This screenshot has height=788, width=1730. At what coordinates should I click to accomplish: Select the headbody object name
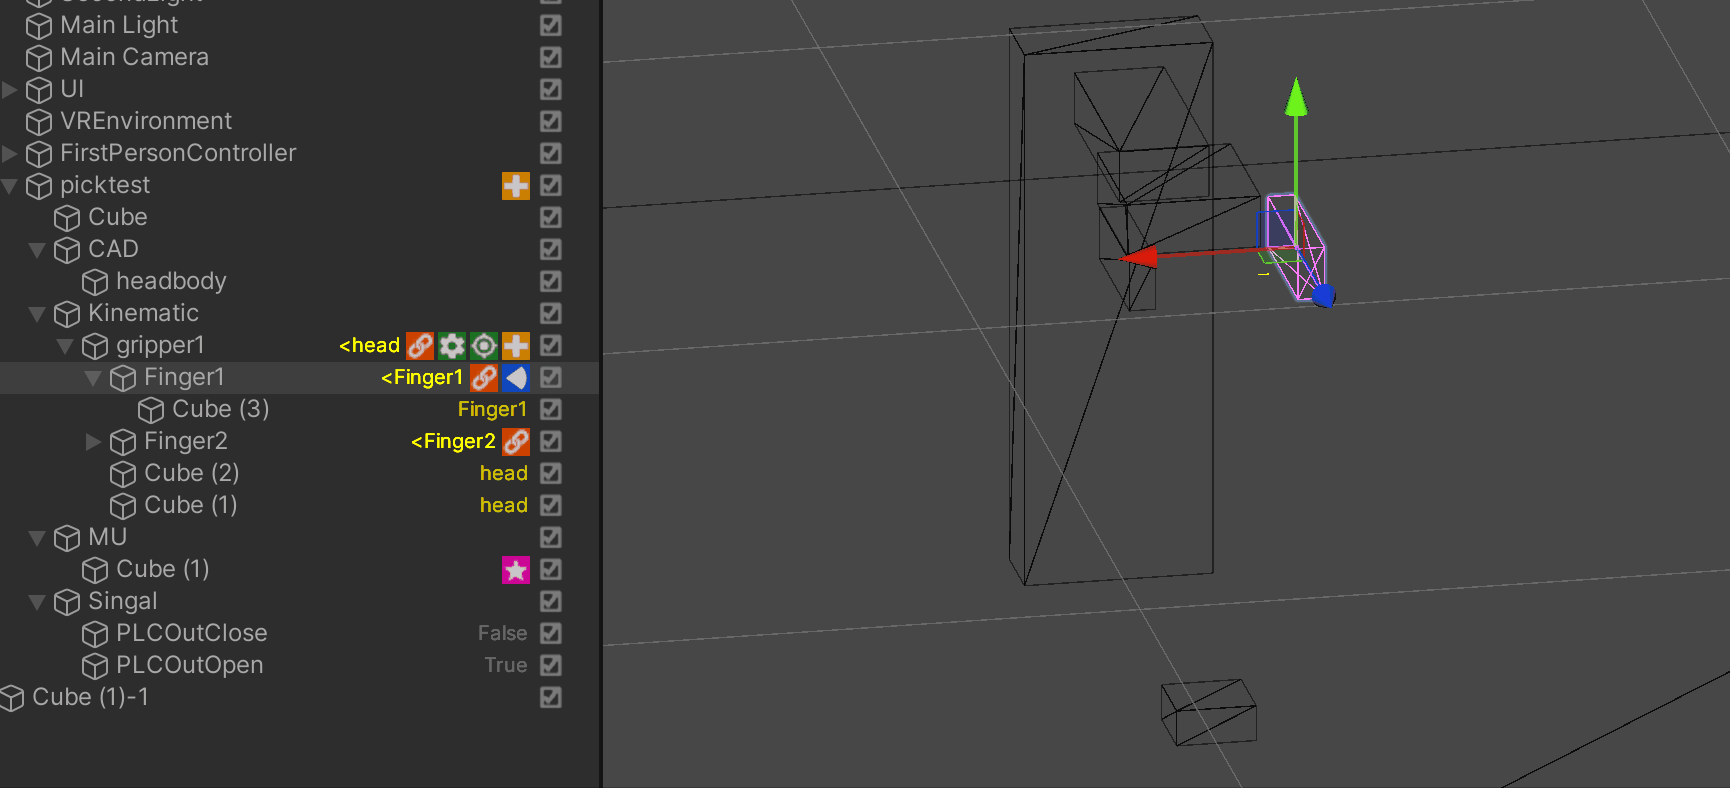[171, 281]
